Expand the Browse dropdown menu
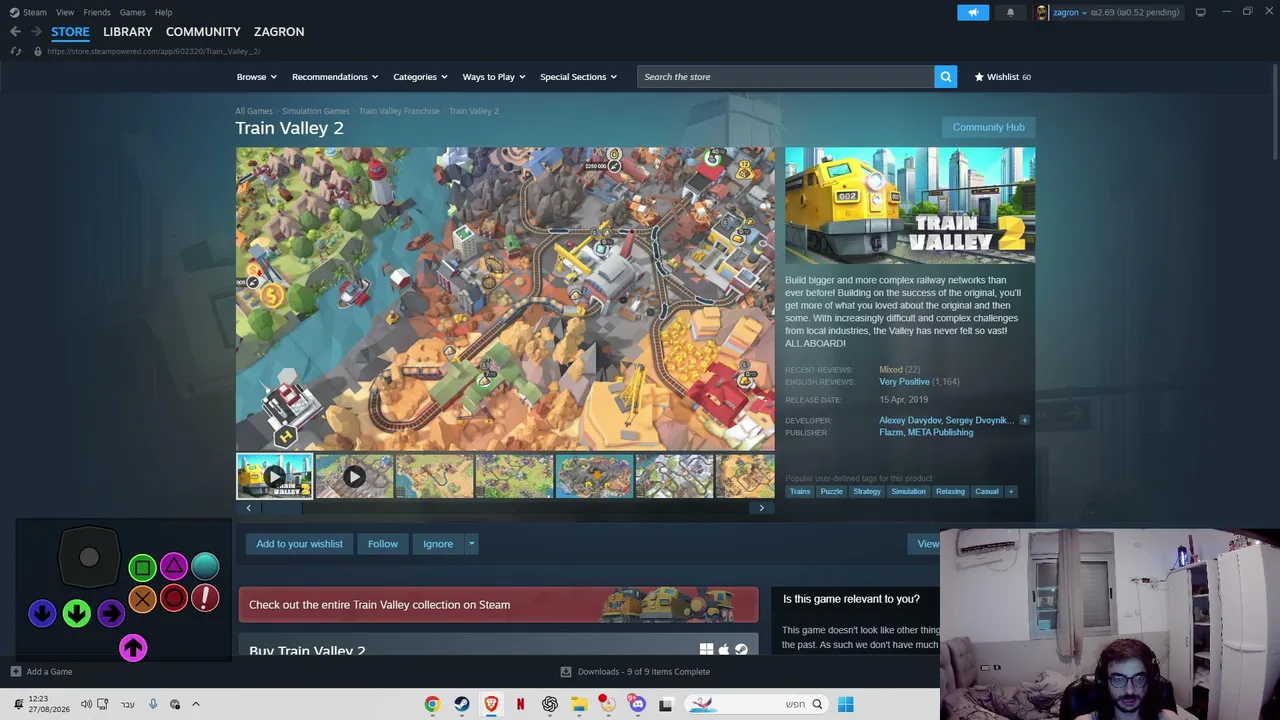Screen dimensions: 1280x720 click(255, 77)
